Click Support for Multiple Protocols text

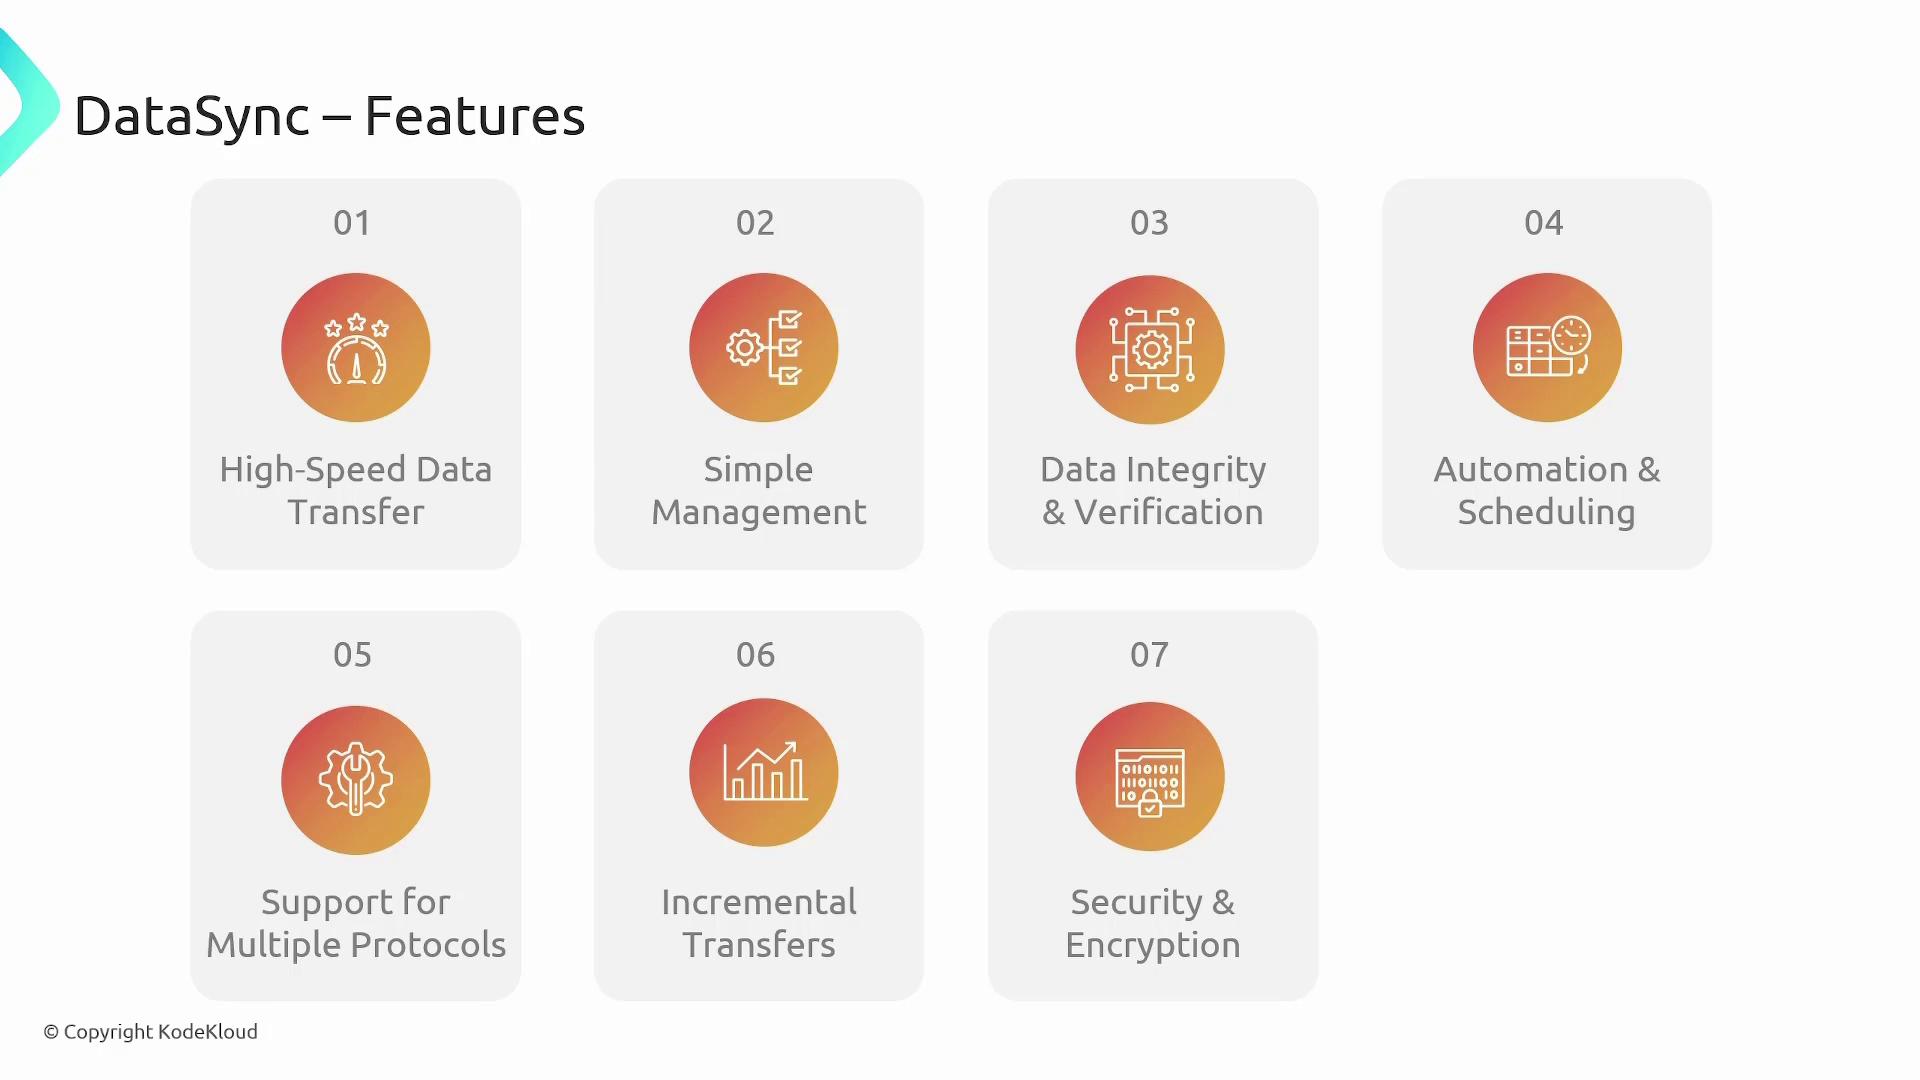(x=355, y=923)
